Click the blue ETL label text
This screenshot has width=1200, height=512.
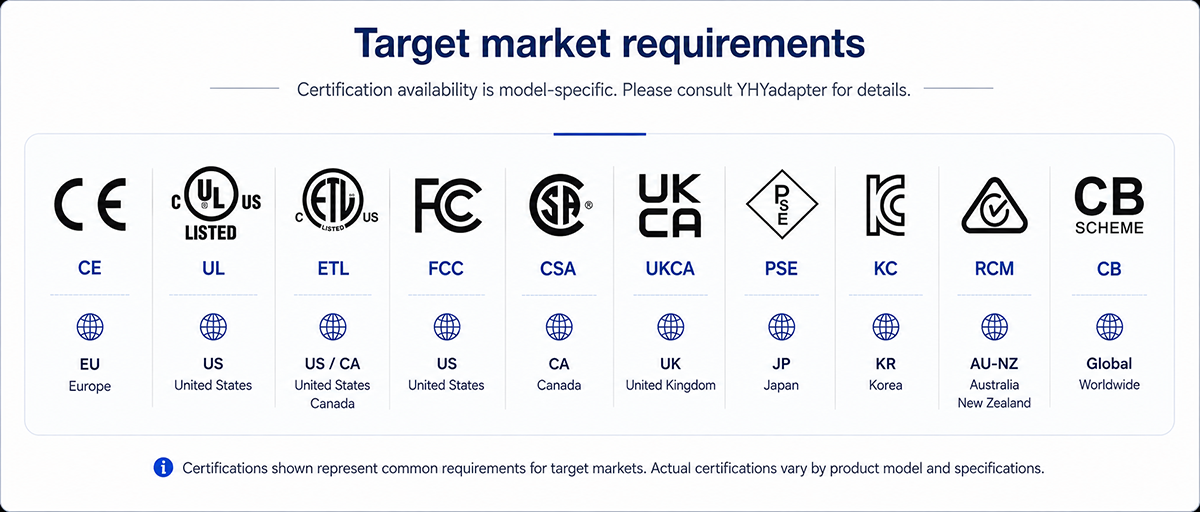point(332,269)
